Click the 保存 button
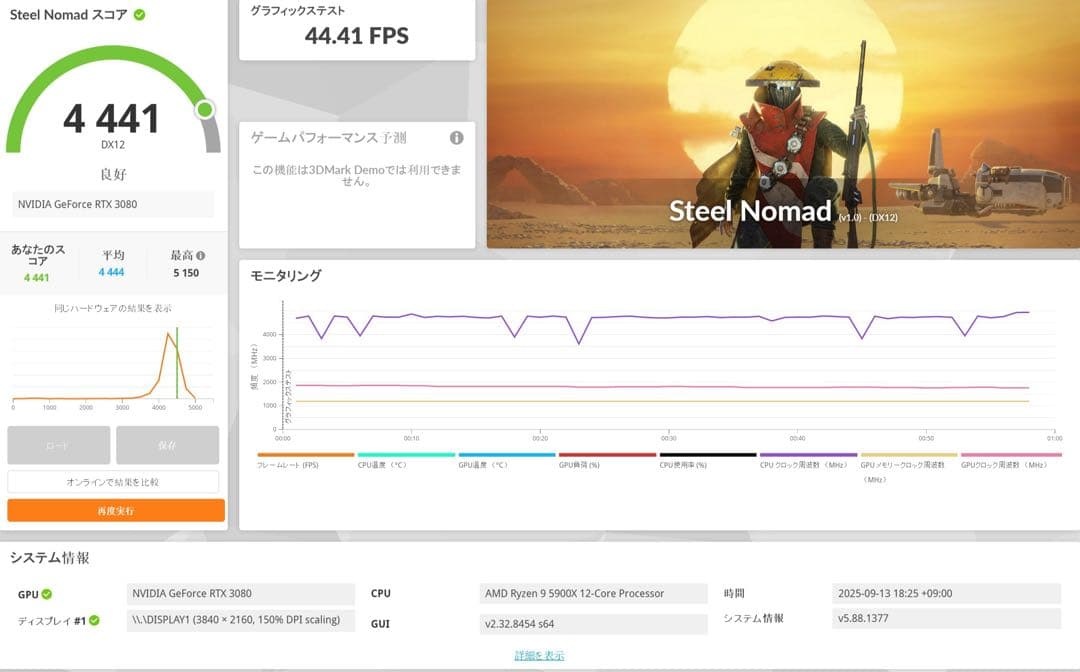1080x672 pixels. click(167, 446)
